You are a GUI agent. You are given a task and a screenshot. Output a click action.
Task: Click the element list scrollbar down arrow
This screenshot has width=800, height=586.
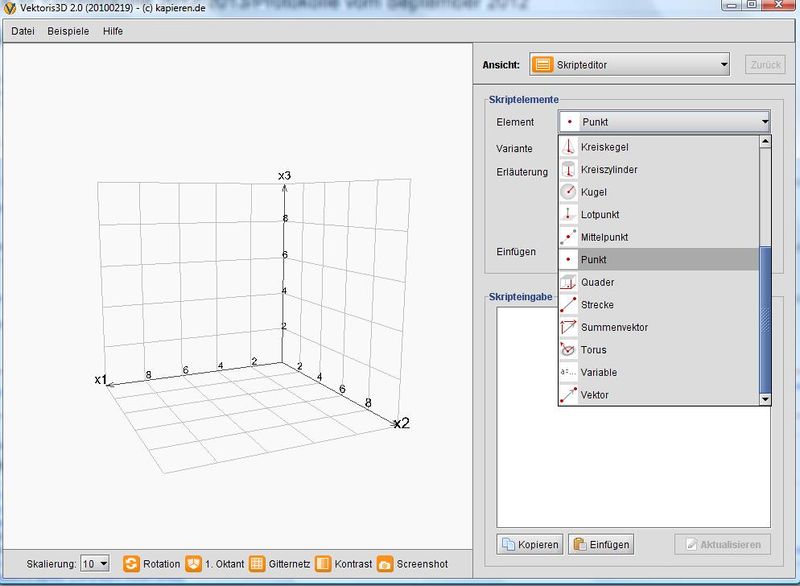pyautogui.click(x=765, y=399)
